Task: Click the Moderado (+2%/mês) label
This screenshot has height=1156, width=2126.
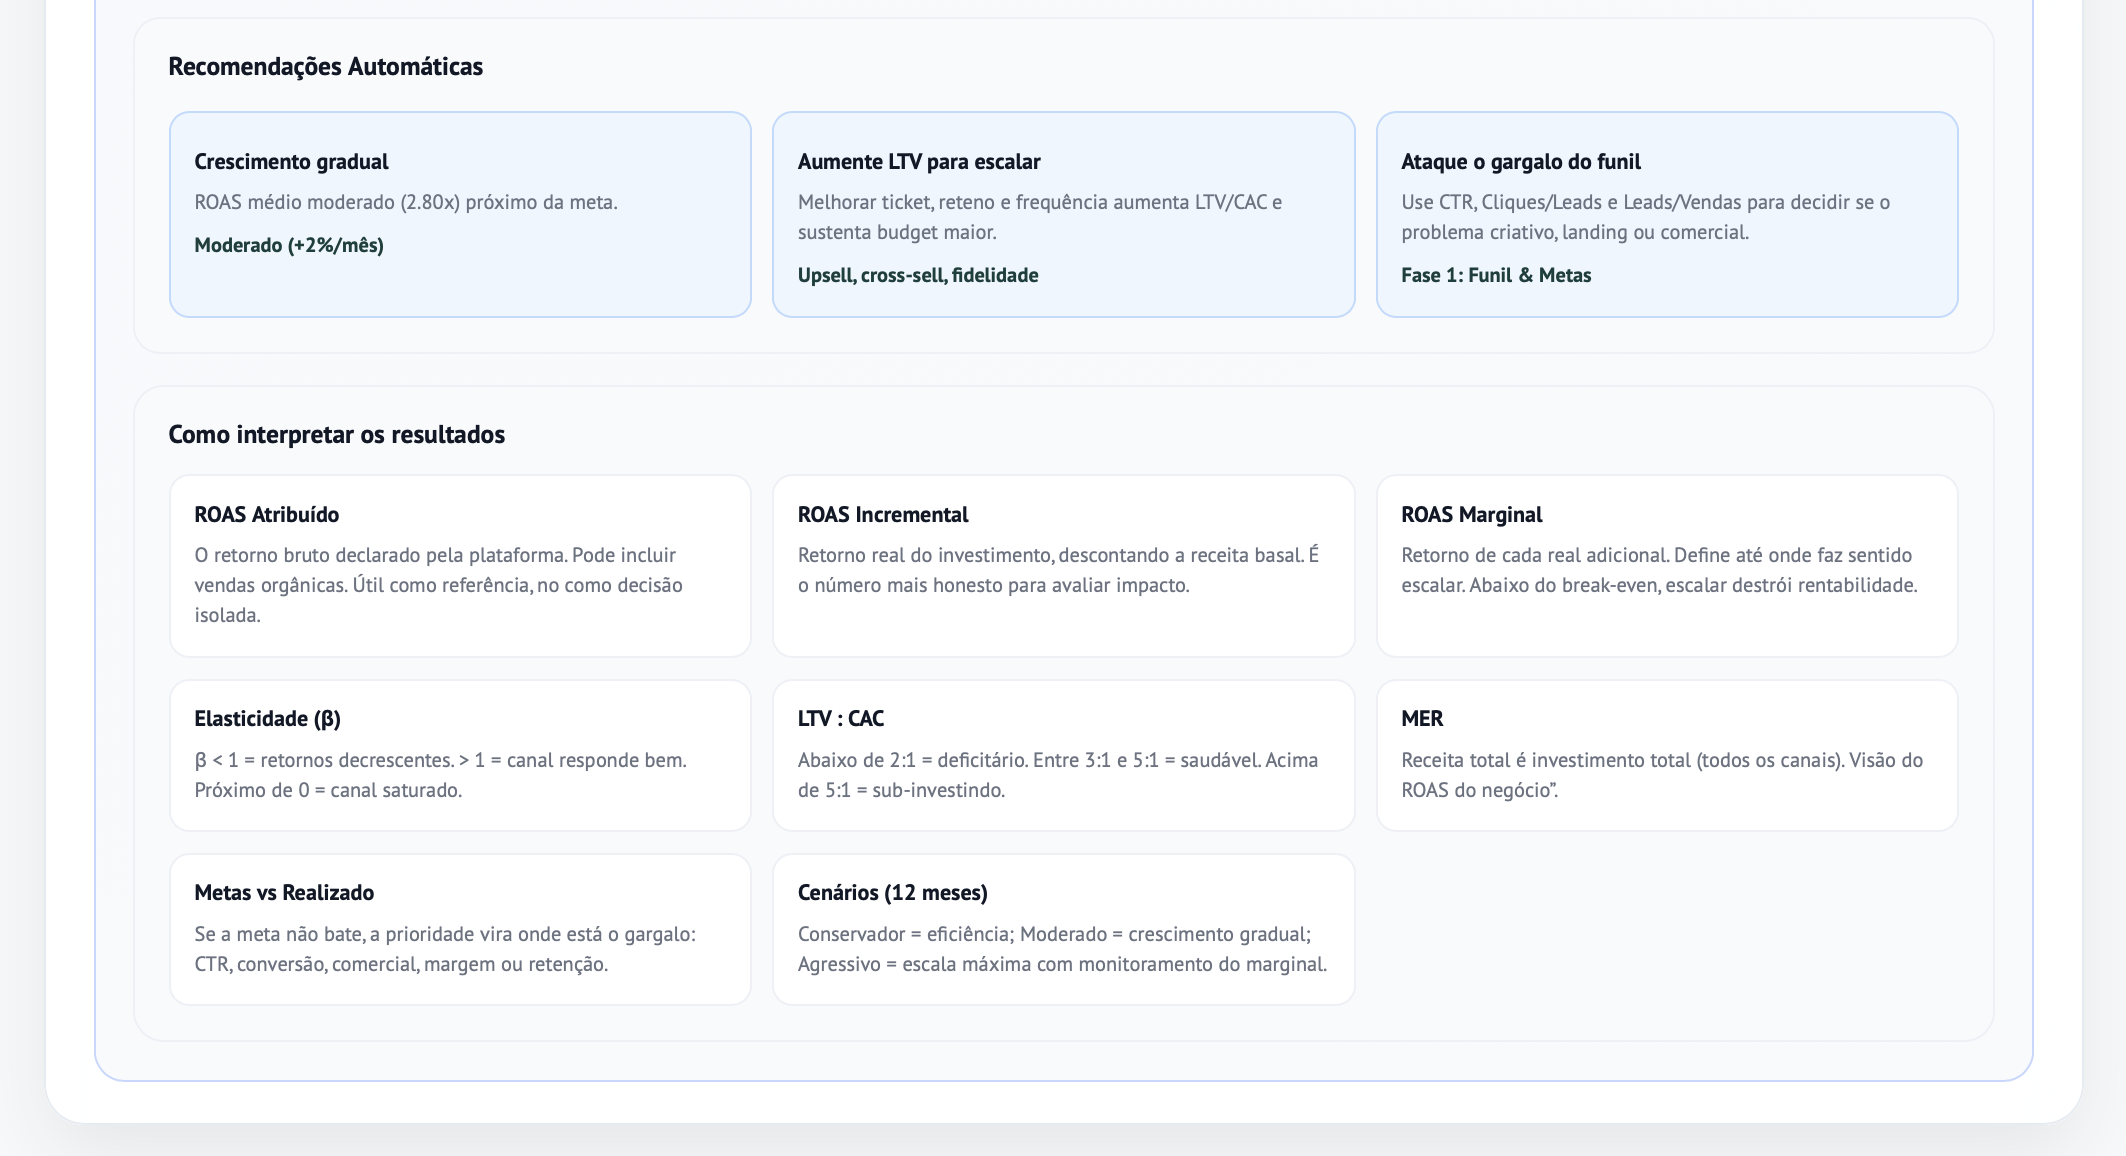Action: [x=289, y=245]
